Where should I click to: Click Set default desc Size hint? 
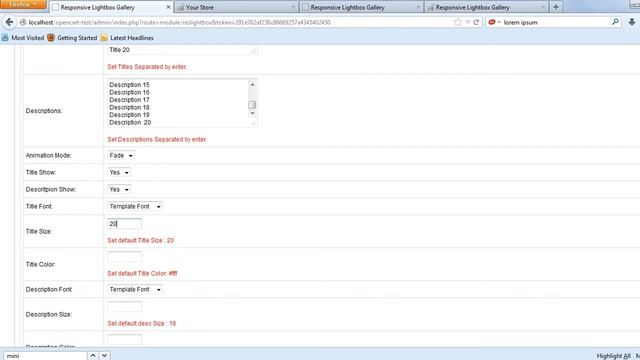coord(142,323)
